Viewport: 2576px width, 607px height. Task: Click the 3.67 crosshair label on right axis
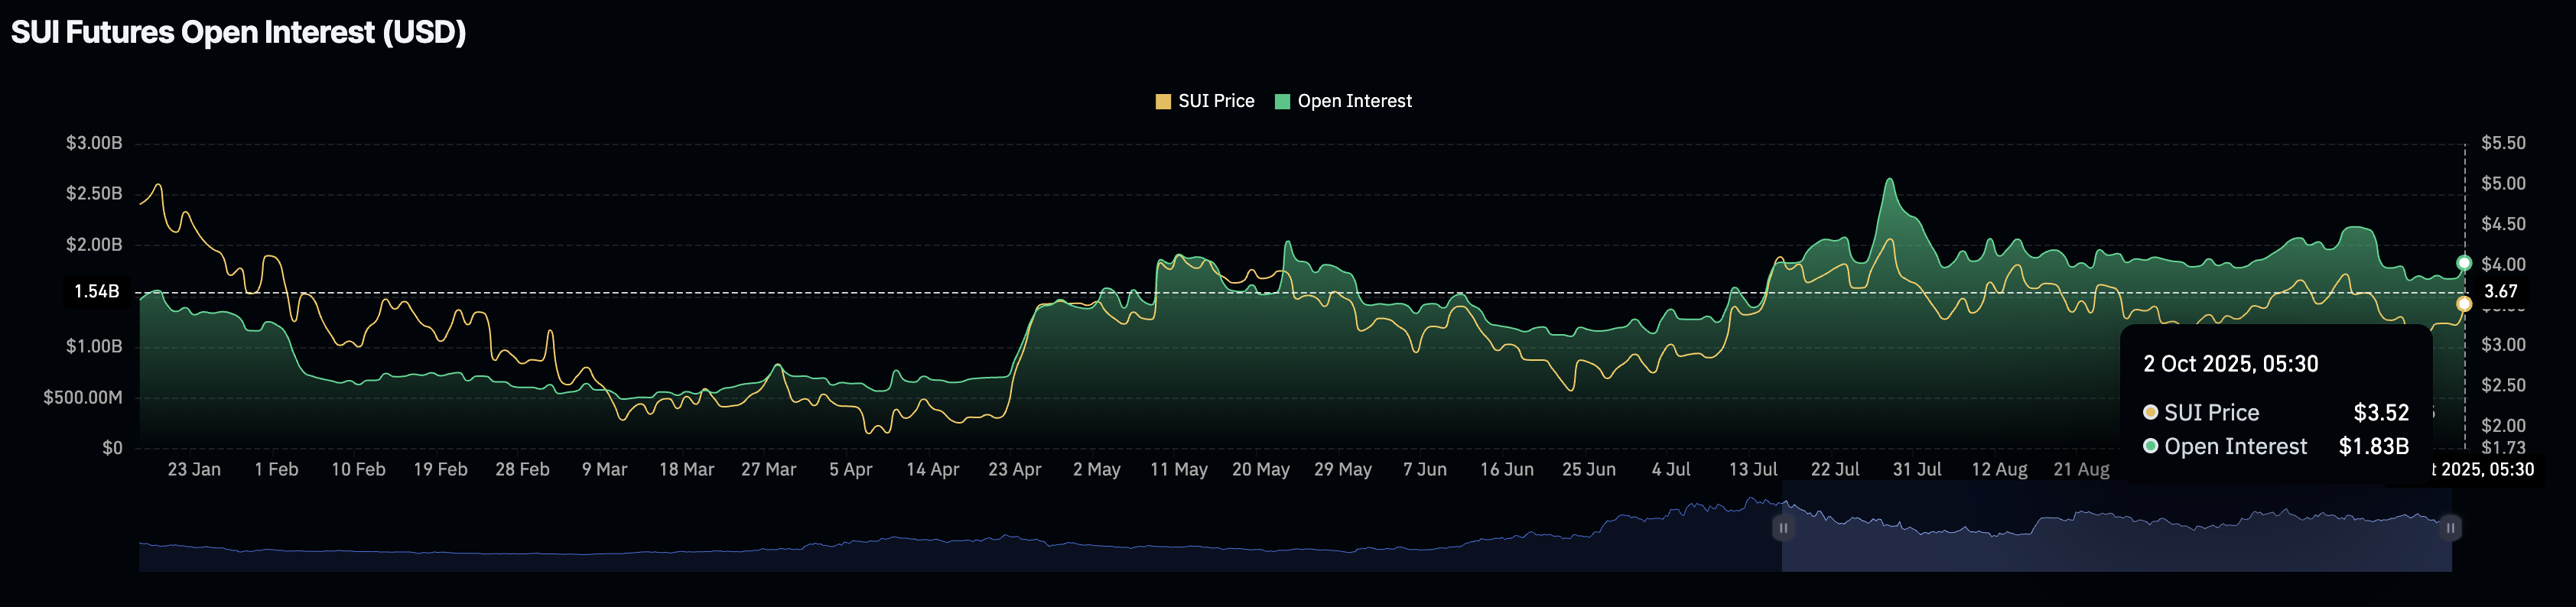[2500, 291]
